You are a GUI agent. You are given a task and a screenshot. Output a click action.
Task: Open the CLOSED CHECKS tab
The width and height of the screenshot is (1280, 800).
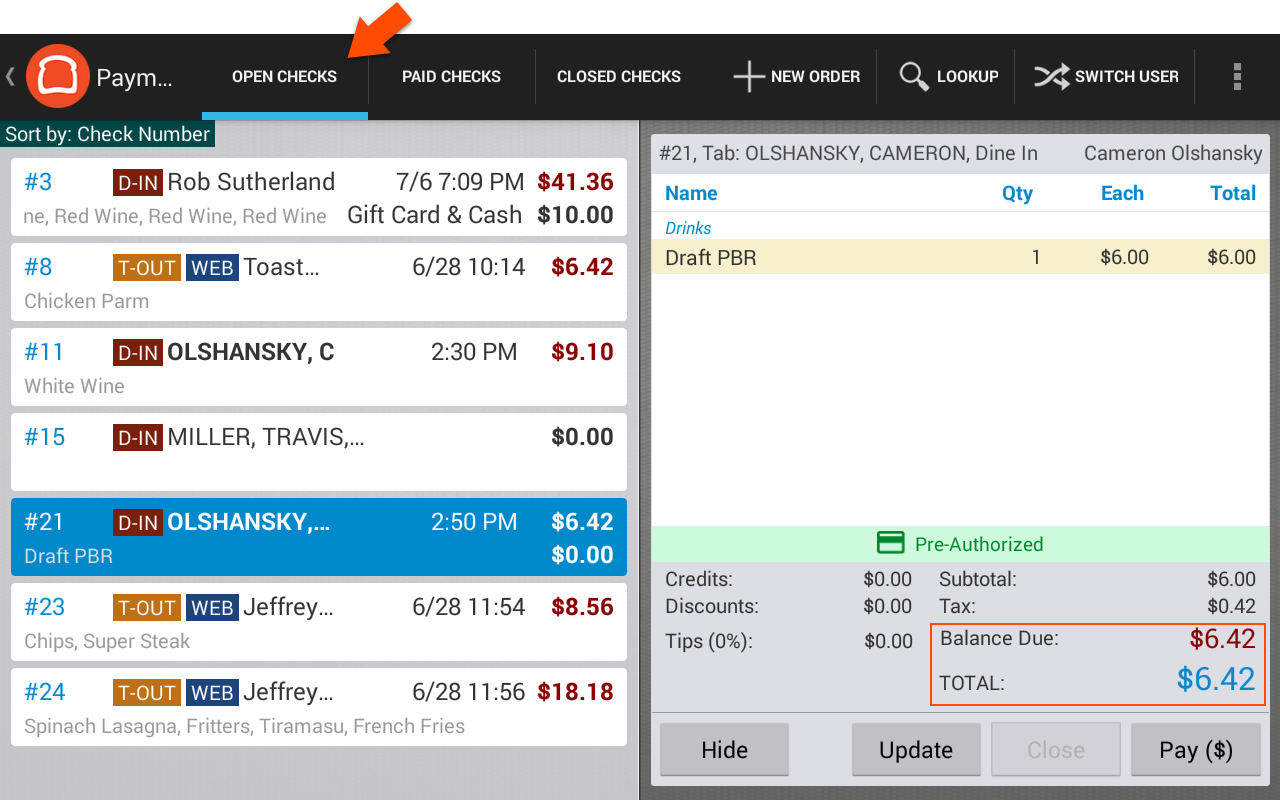coord(618,76)
